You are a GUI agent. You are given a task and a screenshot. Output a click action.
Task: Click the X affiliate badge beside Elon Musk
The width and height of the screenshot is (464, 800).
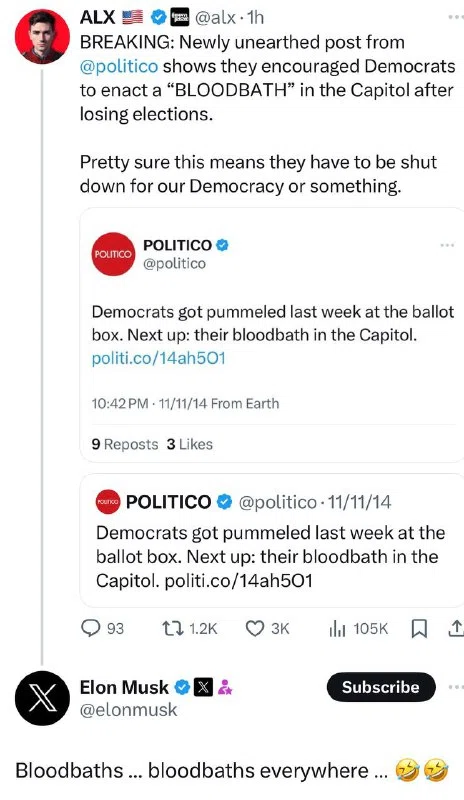click(203, 687)
